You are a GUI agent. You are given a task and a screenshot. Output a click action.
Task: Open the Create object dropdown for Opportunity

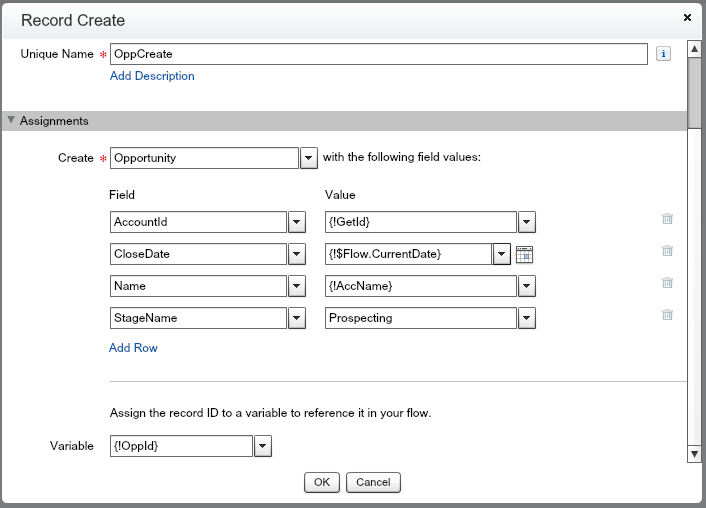point(309,159)
